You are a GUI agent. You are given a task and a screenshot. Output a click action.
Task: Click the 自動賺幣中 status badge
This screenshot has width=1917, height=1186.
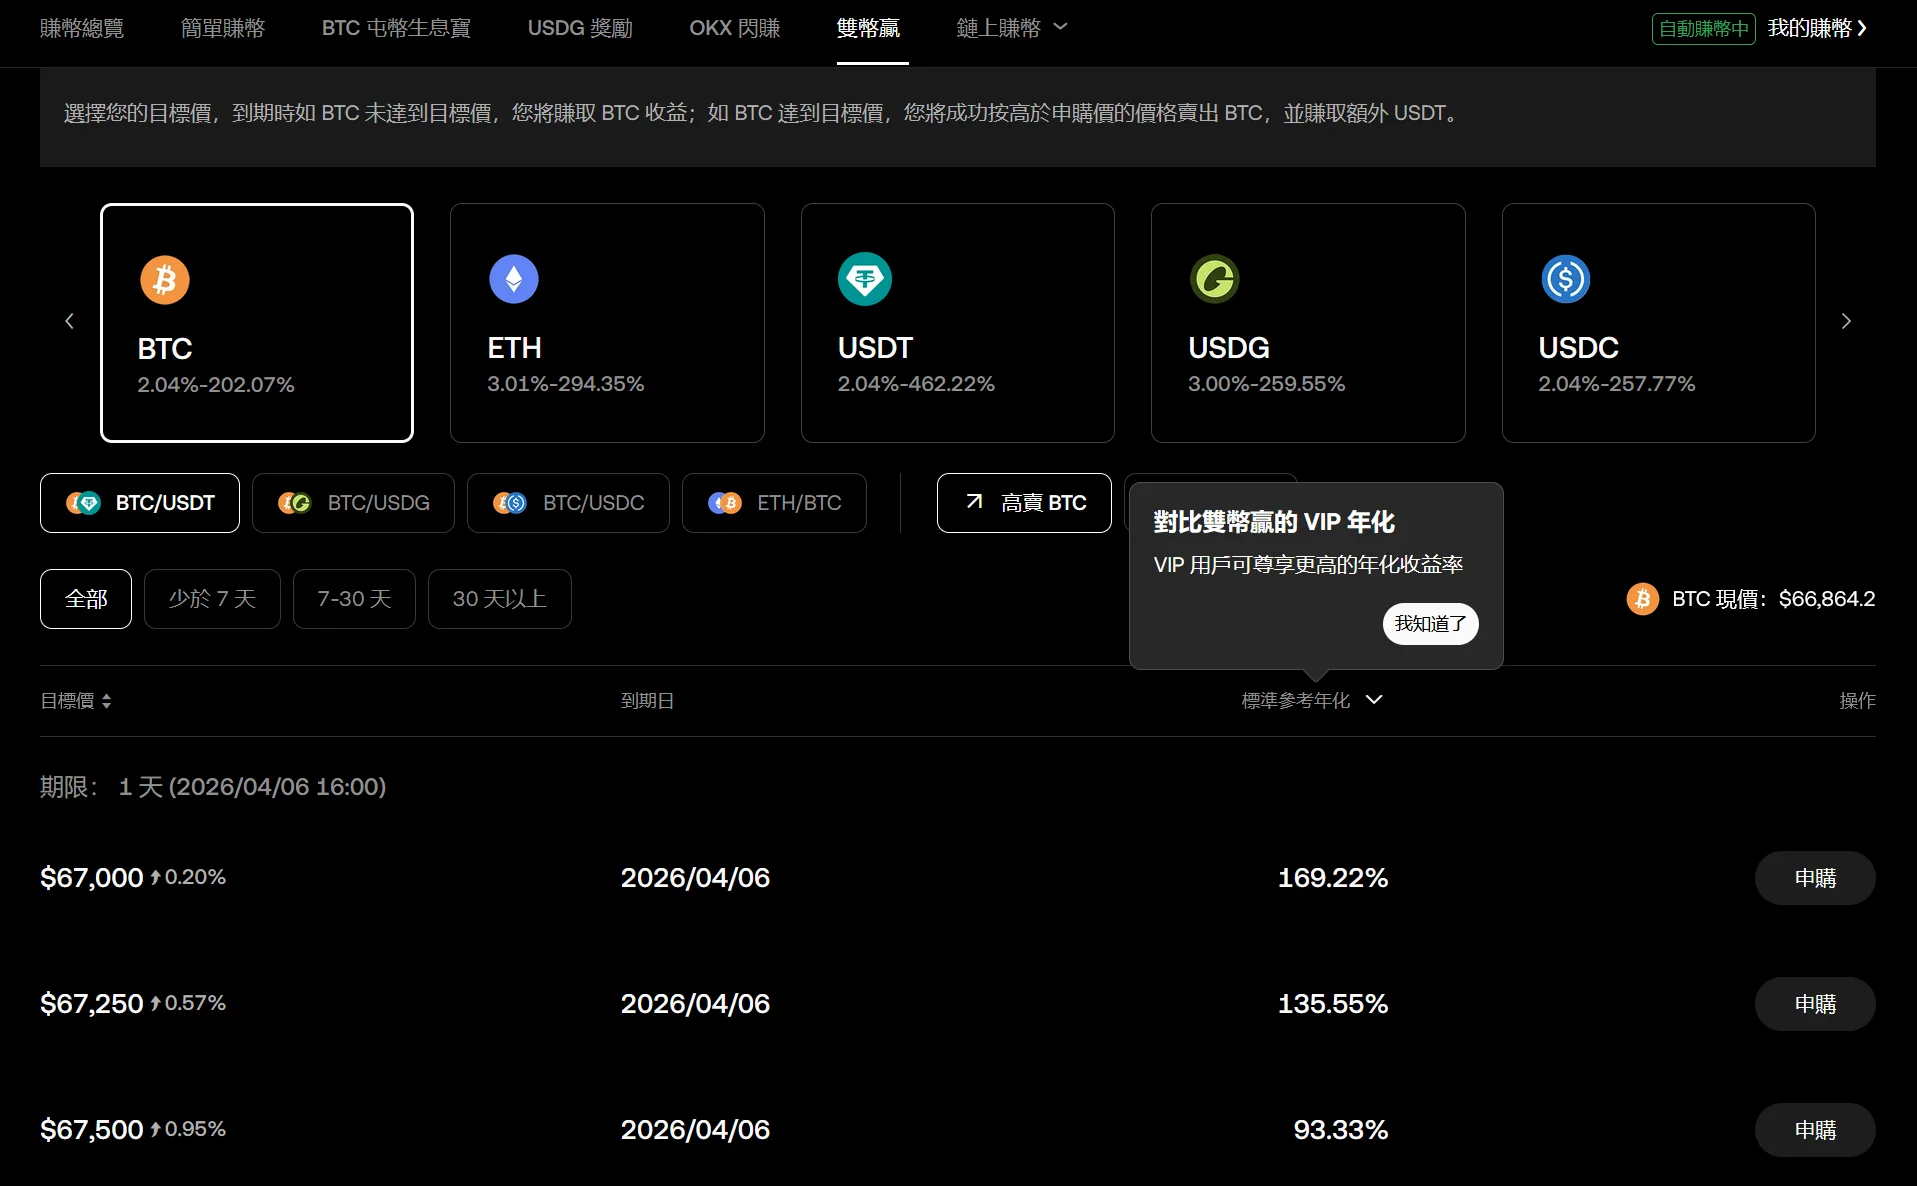[x=1704, y=28]
